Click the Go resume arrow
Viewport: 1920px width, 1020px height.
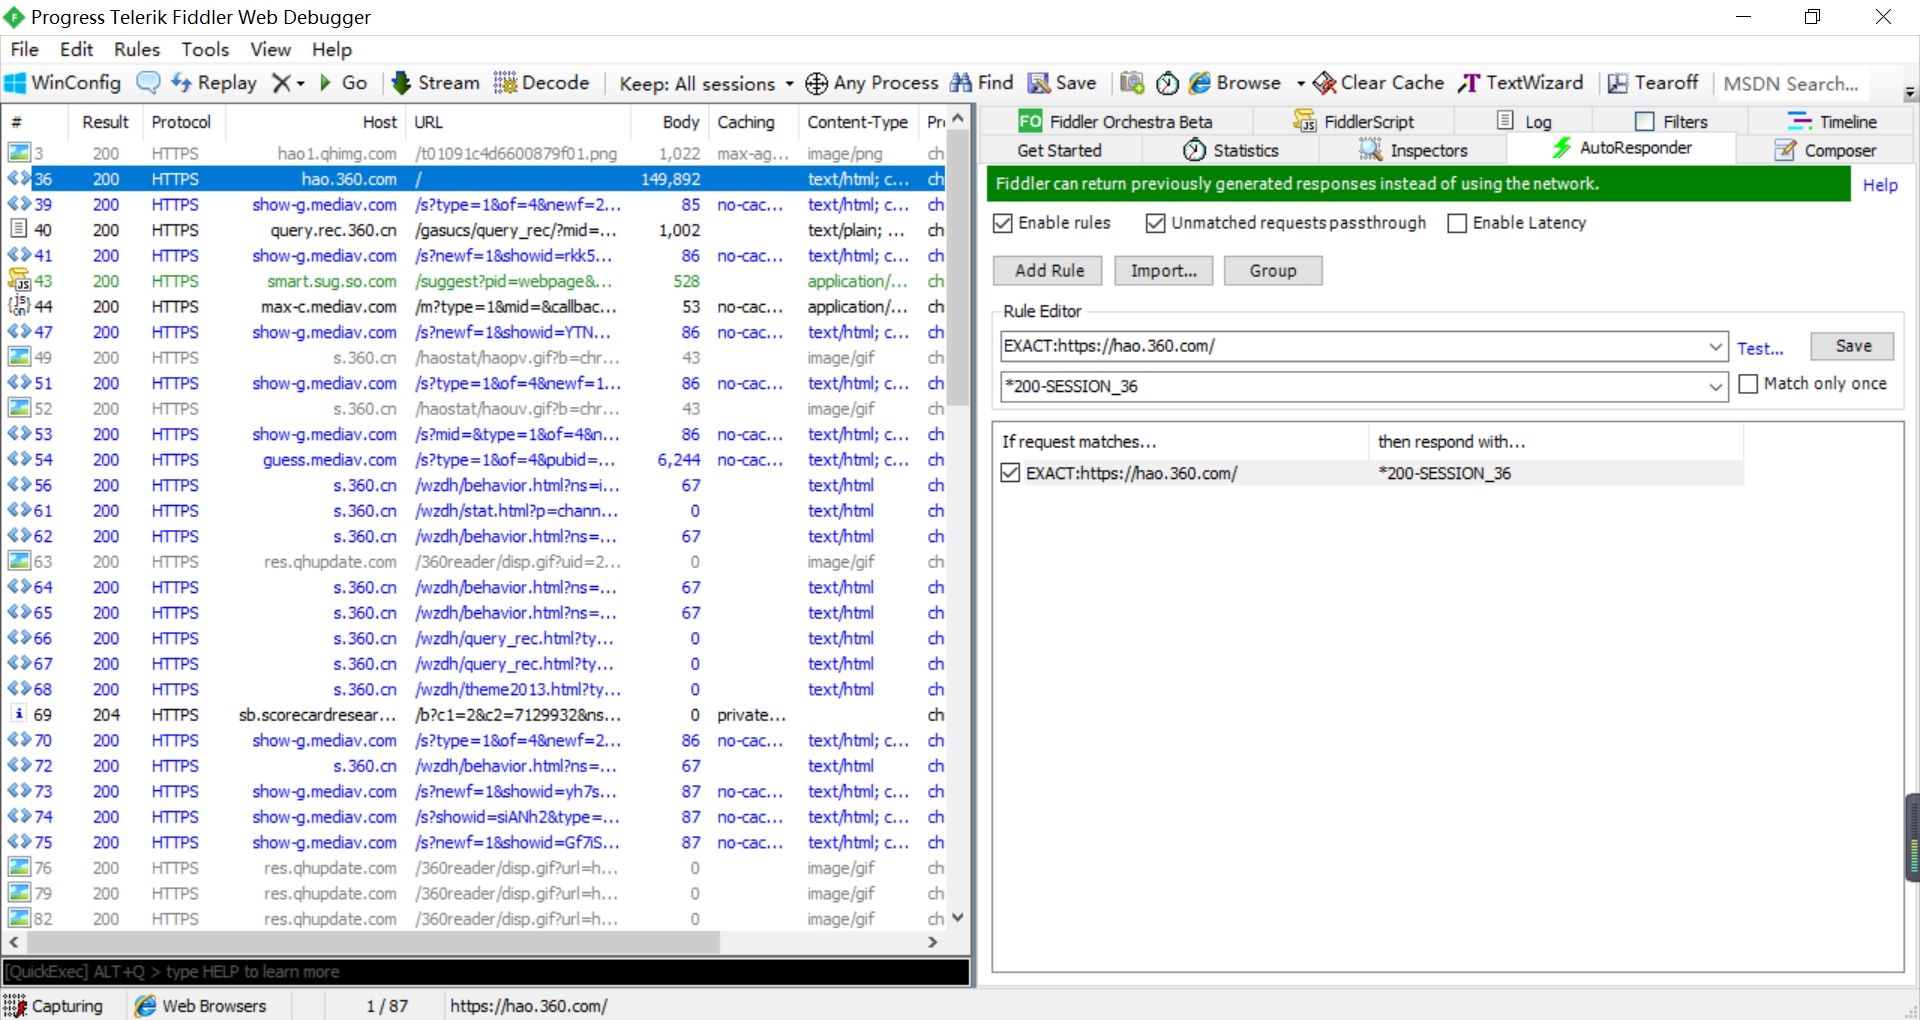[x=343, y=83]
